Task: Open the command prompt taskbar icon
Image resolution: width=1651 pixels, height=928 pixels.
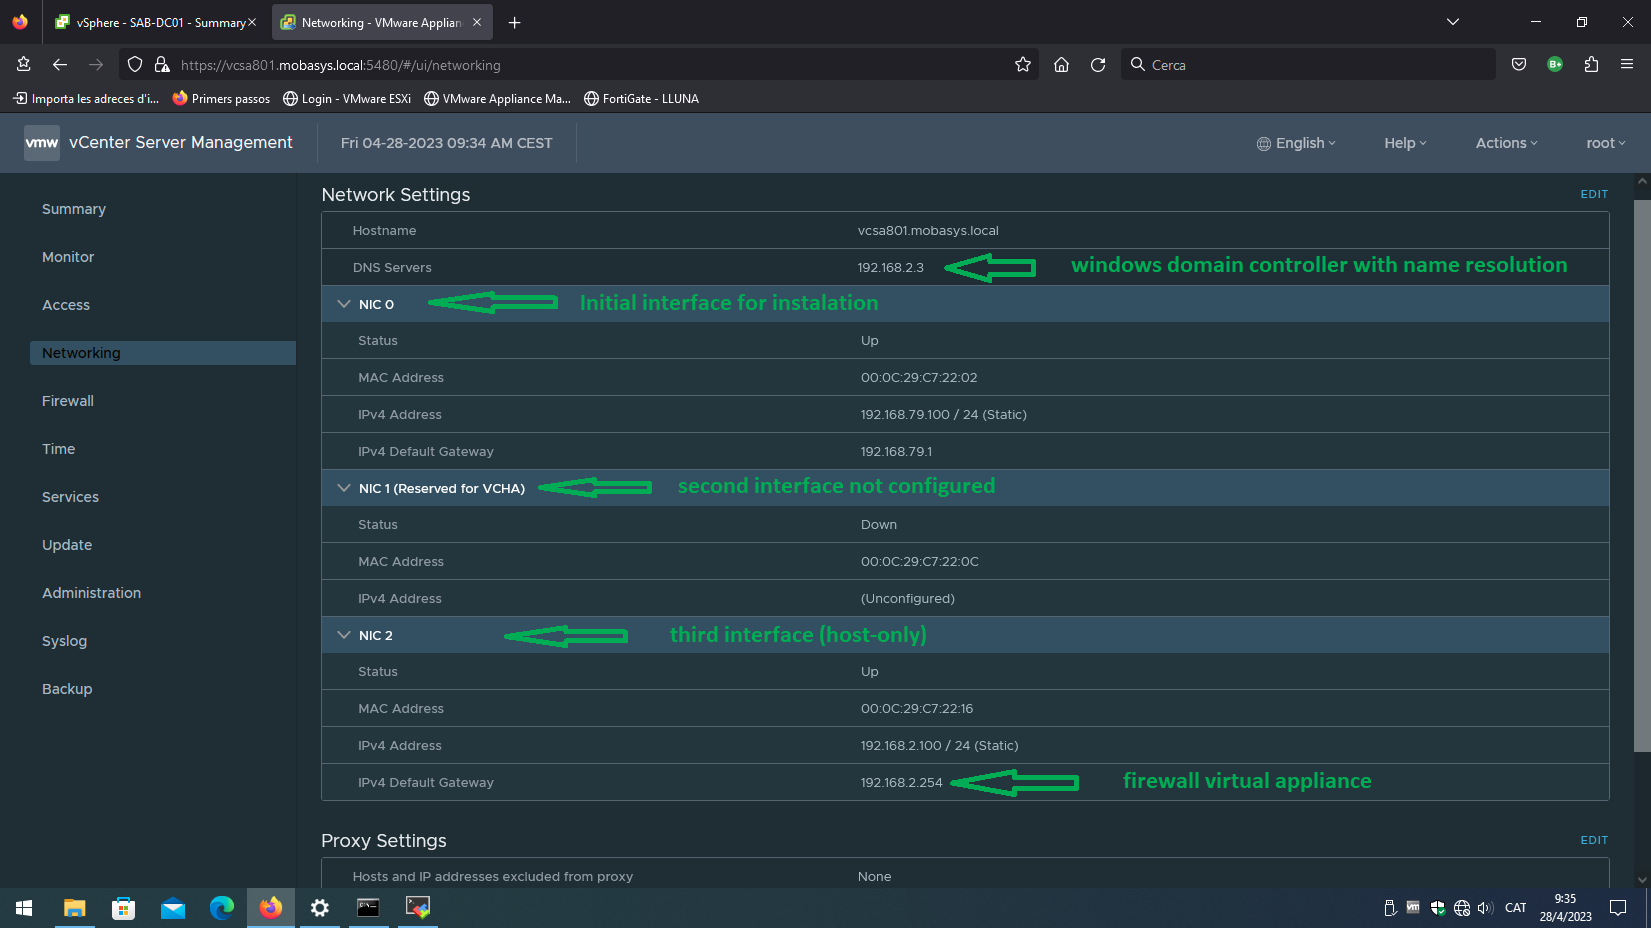Action: (368, 908)
